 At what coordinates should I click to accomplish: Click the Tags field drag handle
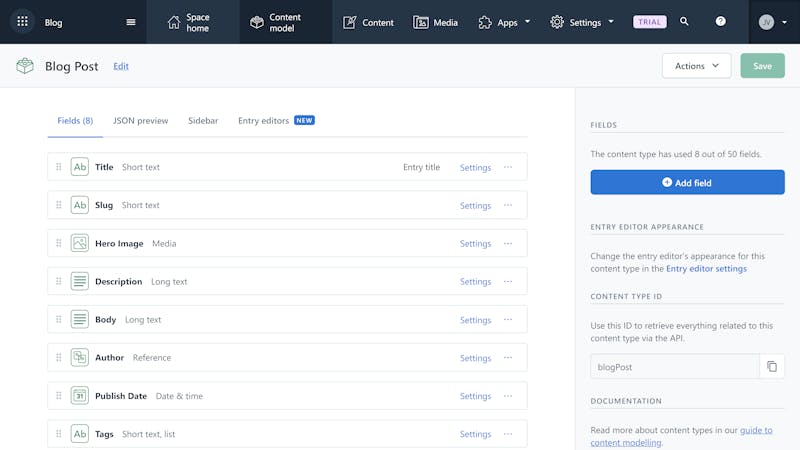tap(59, 434)
